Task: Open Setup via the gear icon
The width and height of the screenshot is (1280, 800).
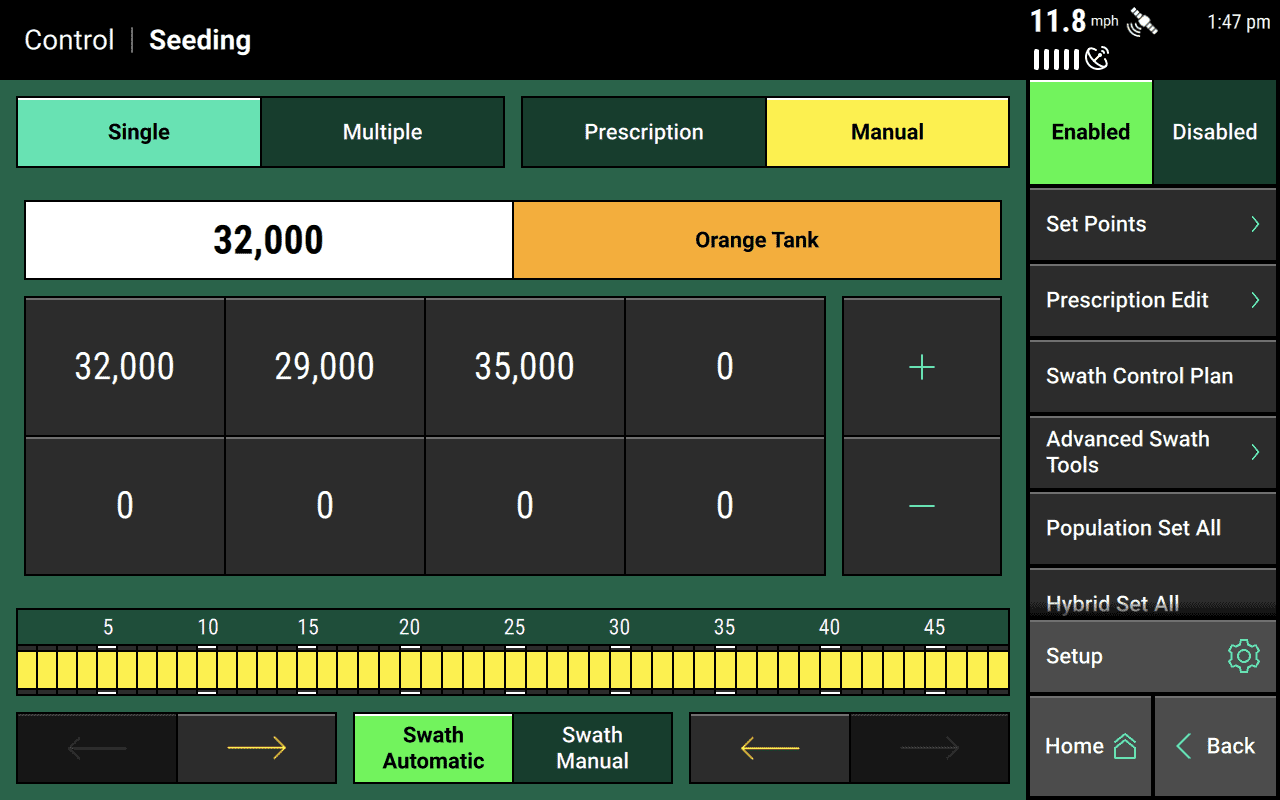Action: point(1242,656)
